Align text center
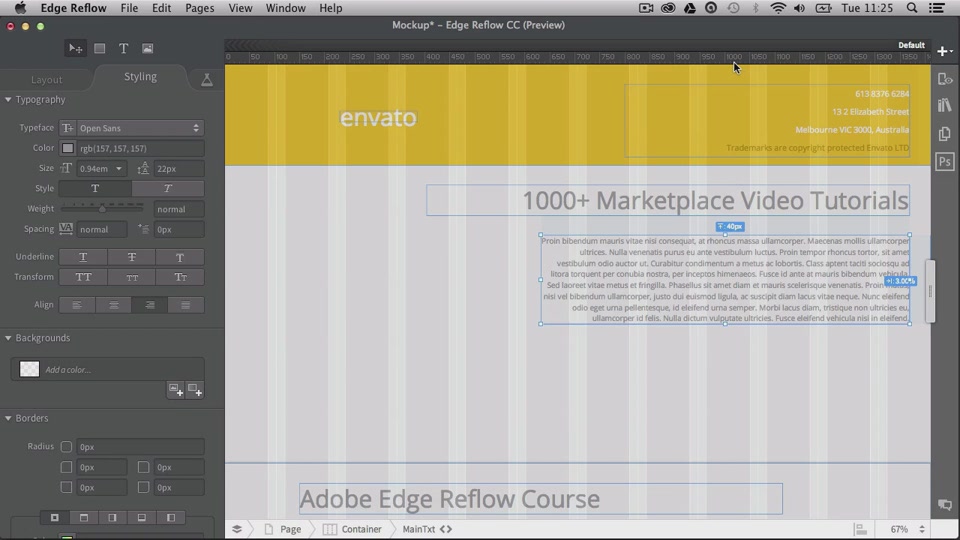 tap(113, 305)
